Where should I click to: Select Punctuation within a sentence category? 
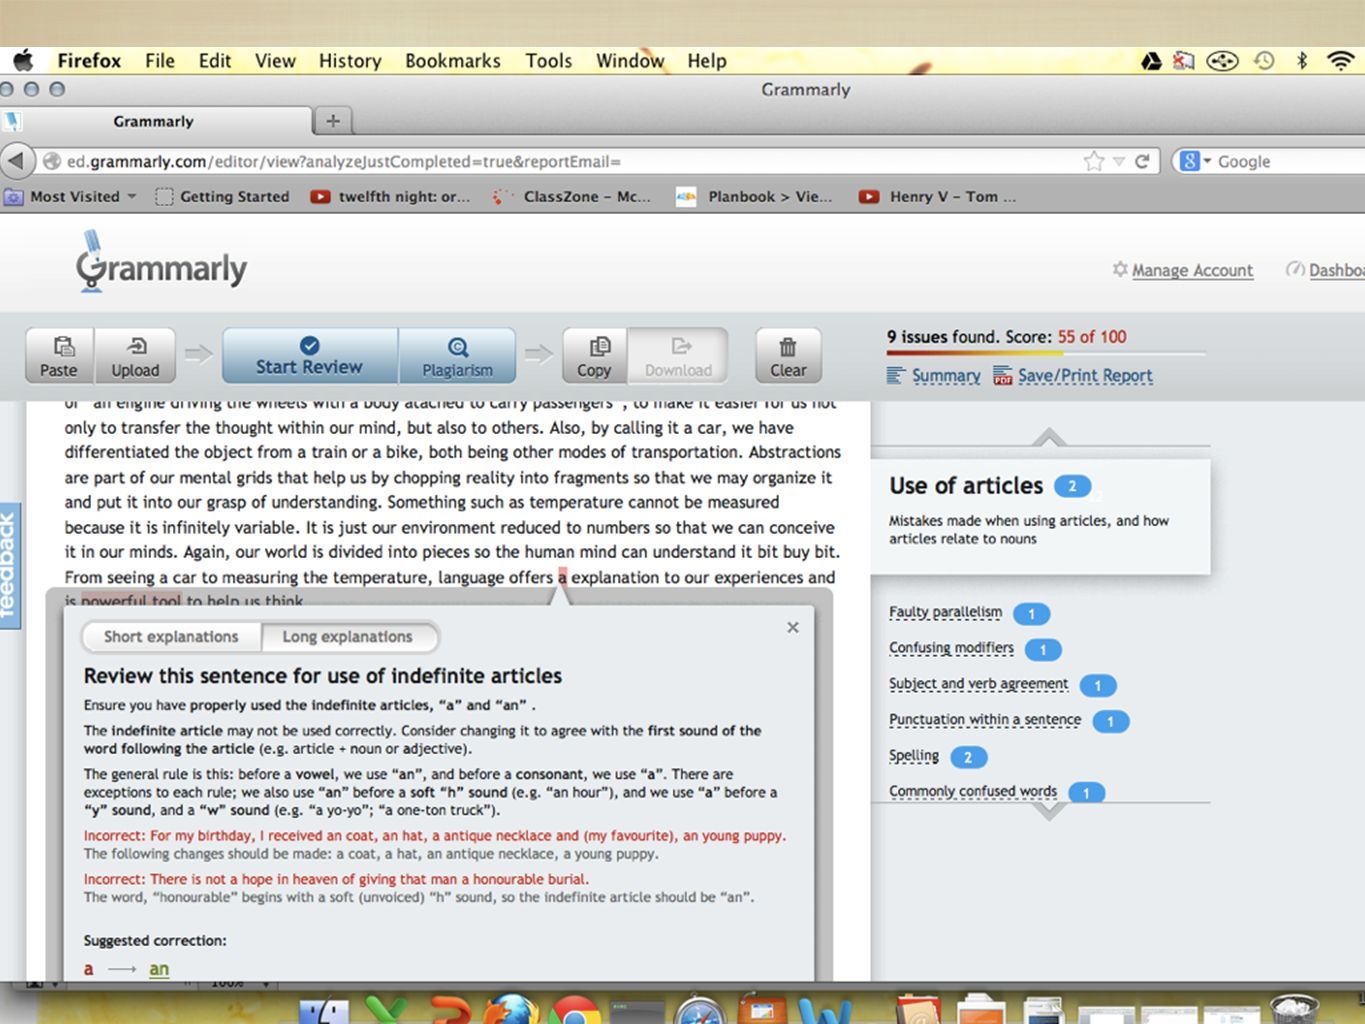(985, 720)
